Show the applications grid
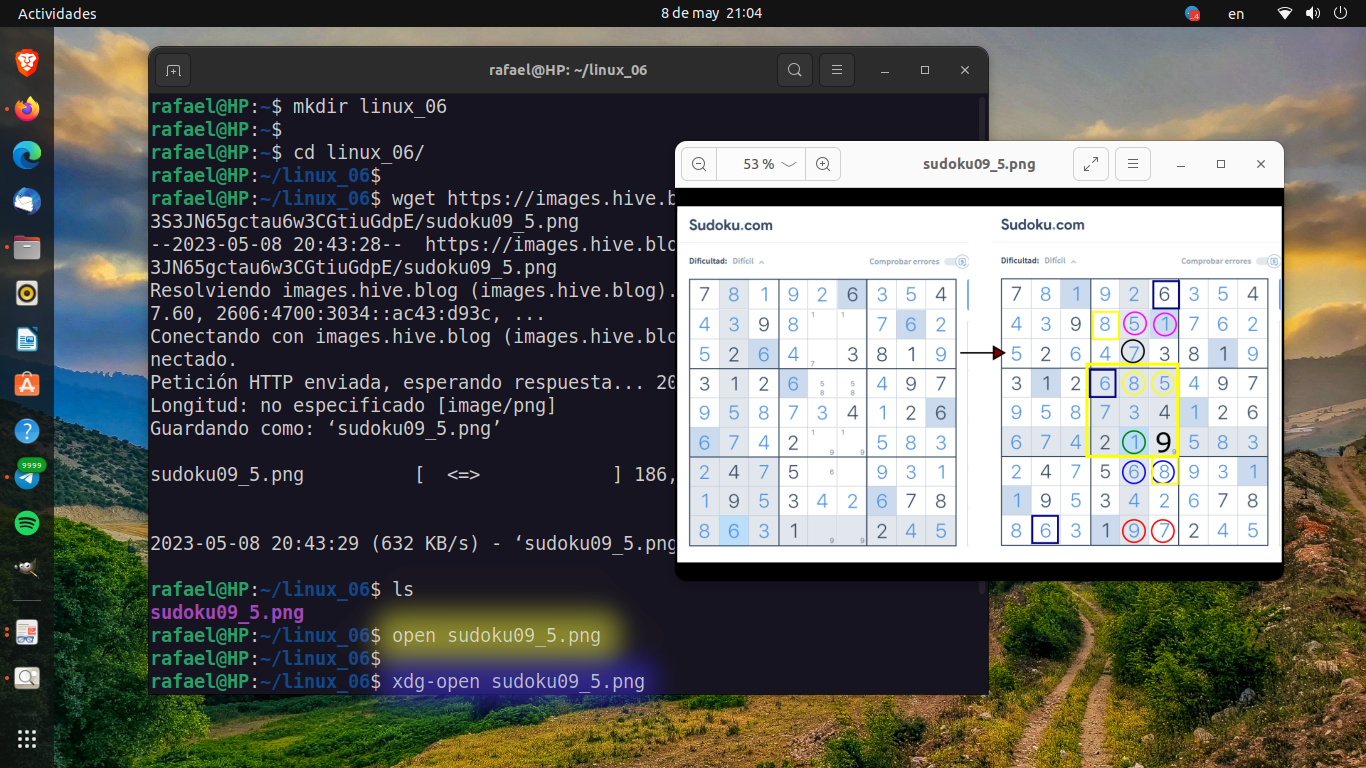Screen dimensions: 1366x768 pyautogui.click(x=27, y=739)
